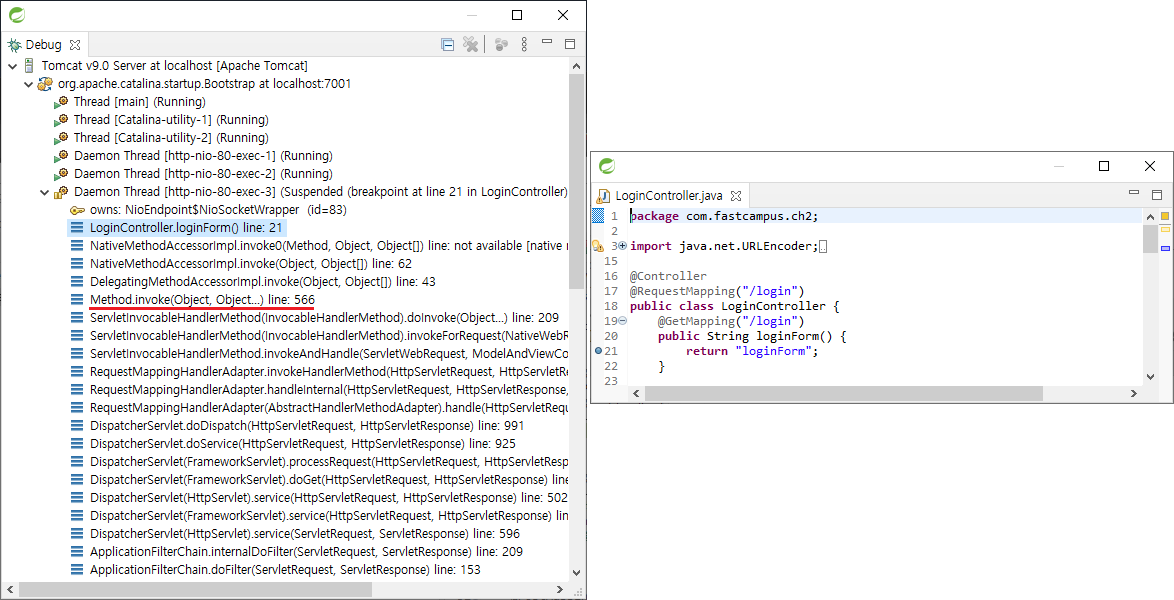Screen dimensions: 1174x600
Task: Click on "public class LoginController" line
Action: 734,306
